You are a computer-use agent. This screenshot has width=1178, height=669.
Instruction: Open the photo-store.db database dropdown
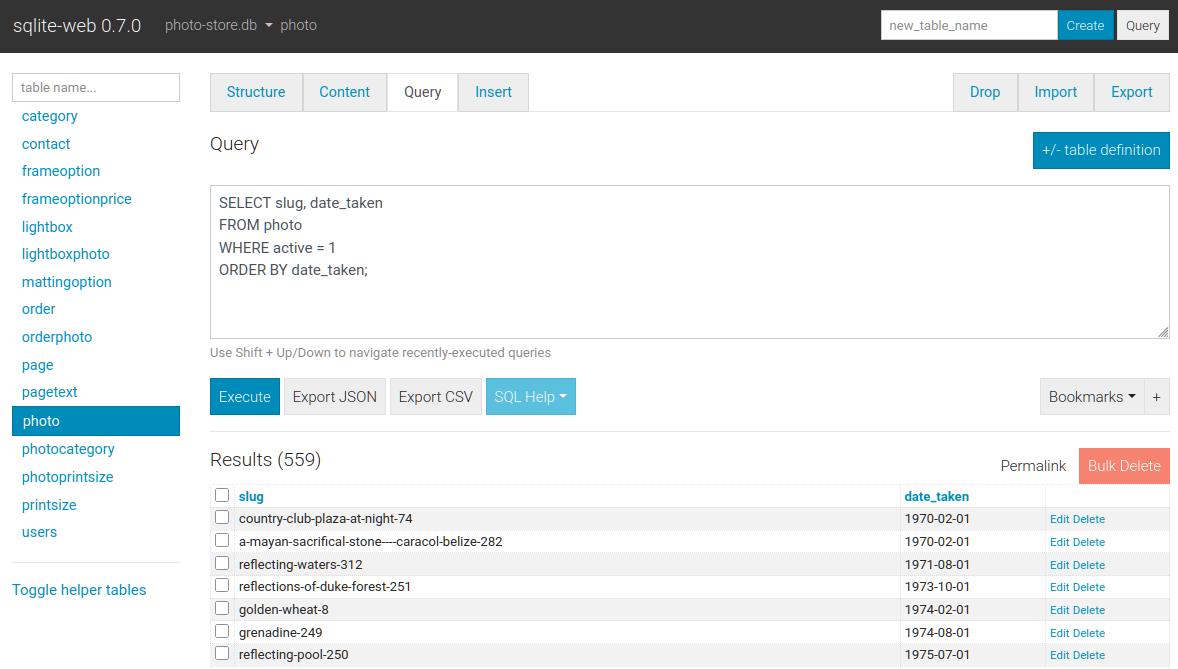[219, 25]
